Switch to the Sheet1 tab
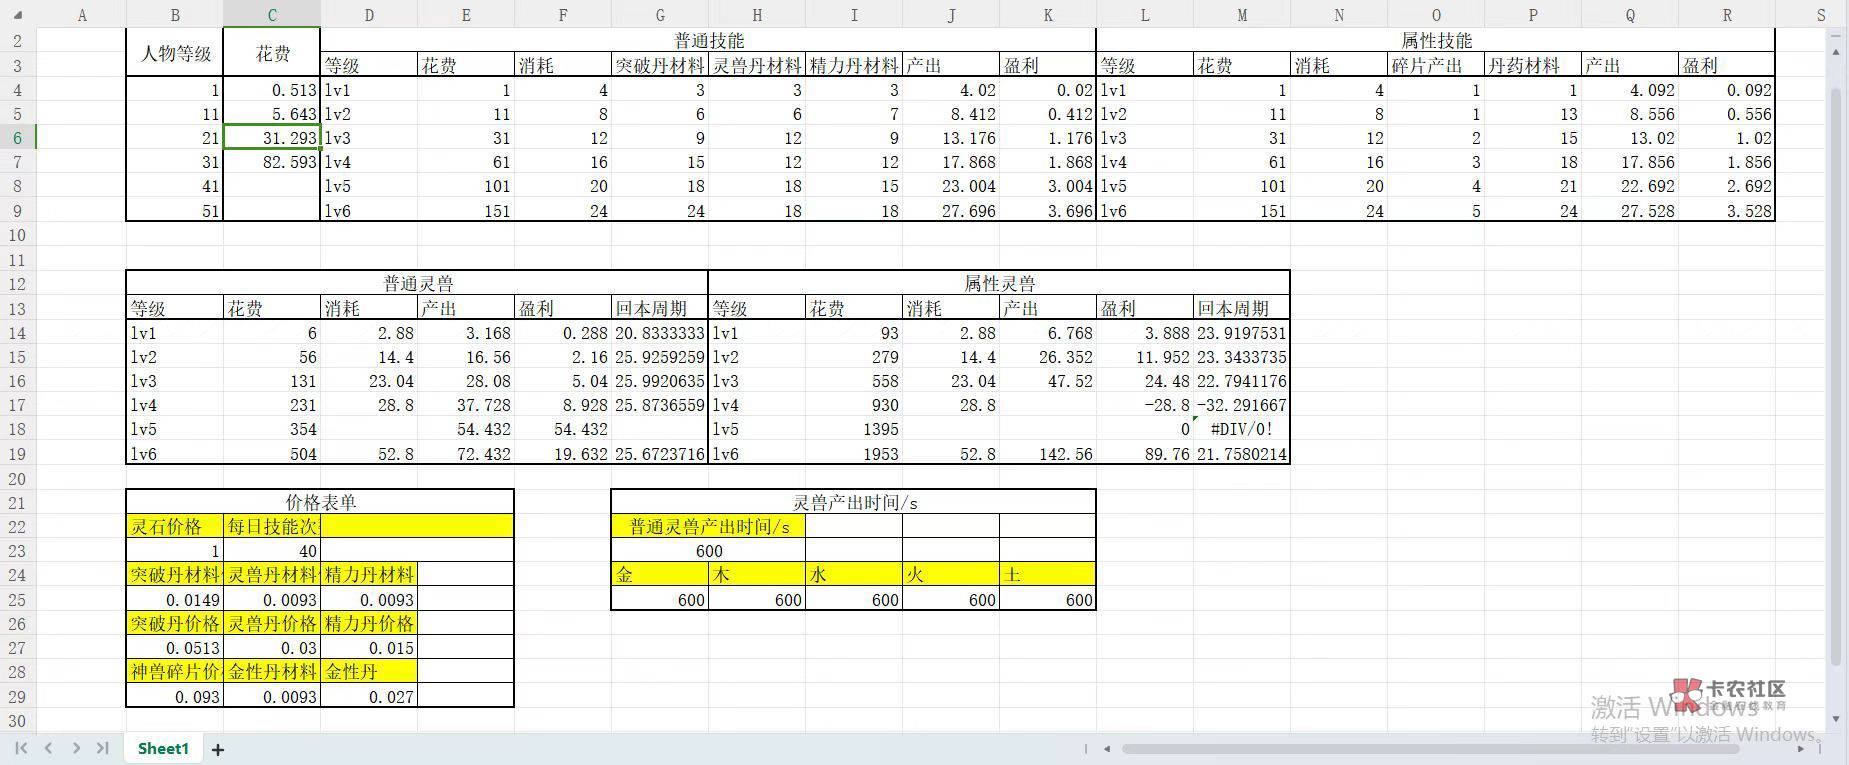The height and width of the screenshot is (765, 1849). coord(163,748)
